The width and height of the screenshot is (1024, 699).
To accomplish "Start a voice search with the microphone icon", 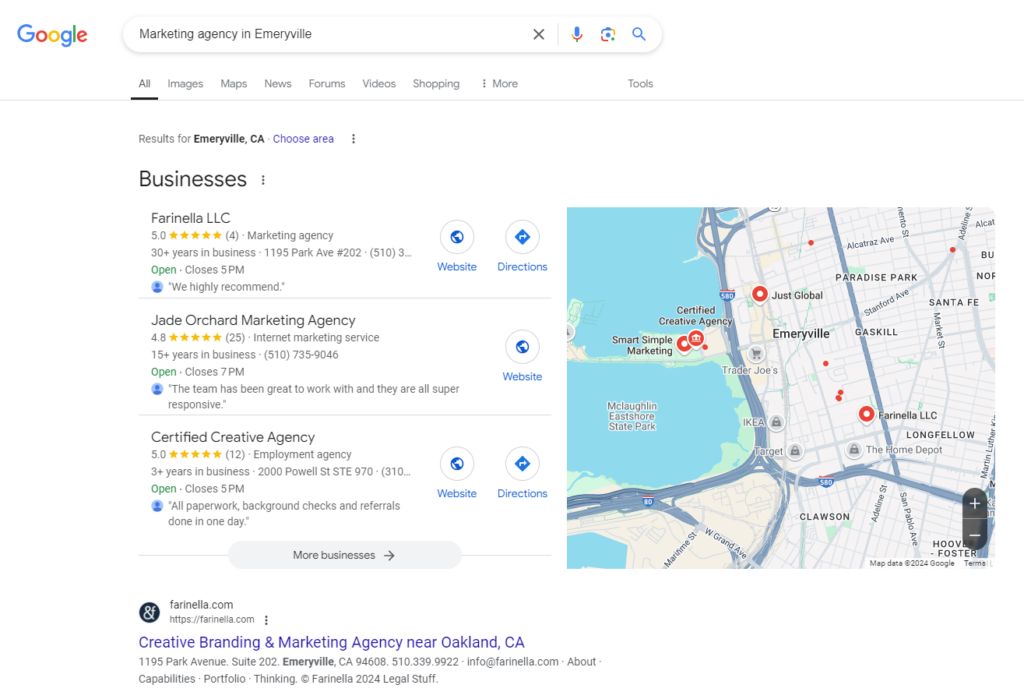I will pyautogui.click(x=577, y=33).
